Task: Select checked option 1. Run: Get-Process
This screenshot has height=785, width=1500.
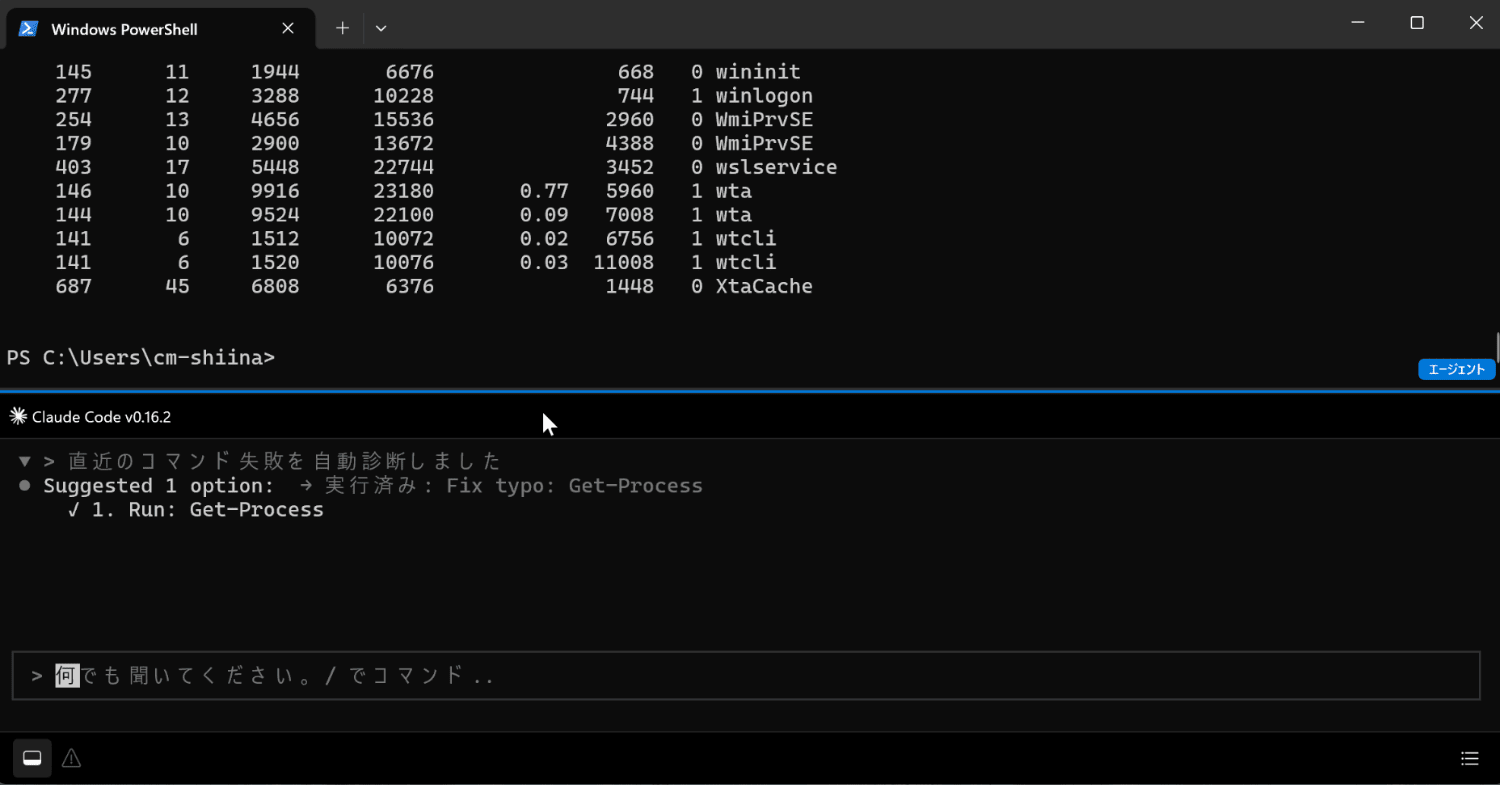Action: 196,509
